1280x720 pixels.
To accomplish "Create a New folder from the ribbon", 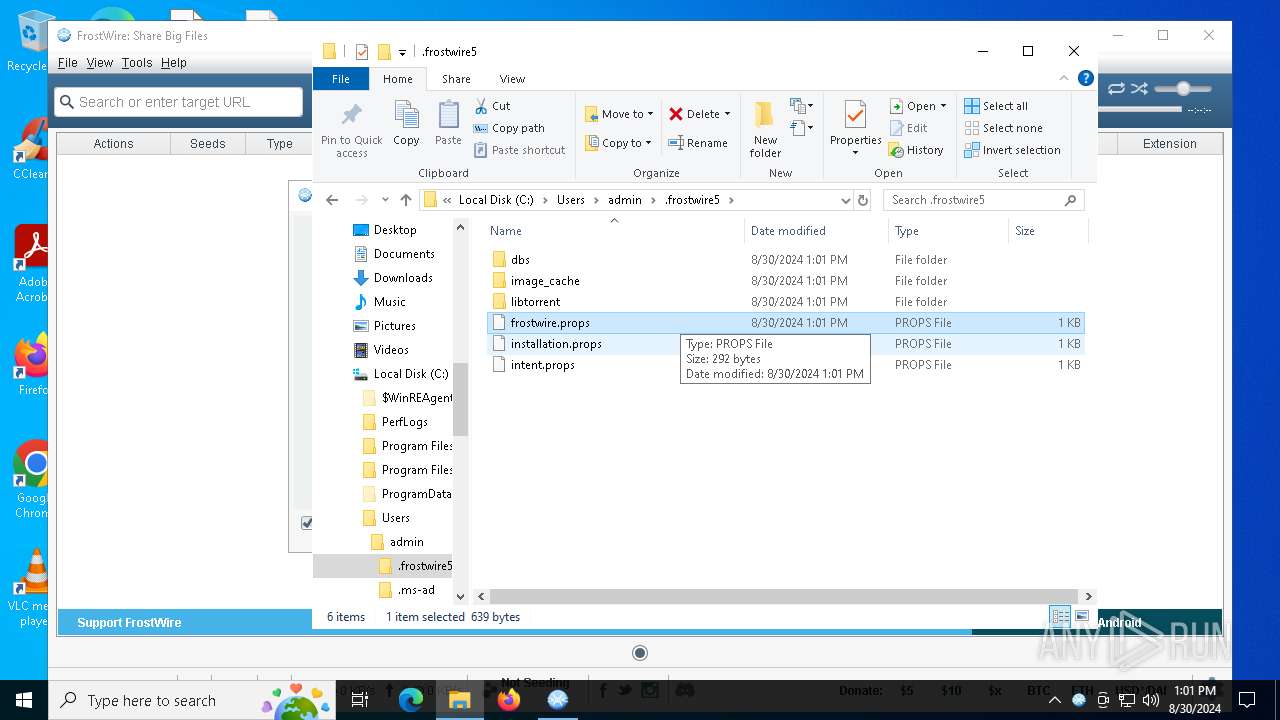I will [x=765, y=129].
